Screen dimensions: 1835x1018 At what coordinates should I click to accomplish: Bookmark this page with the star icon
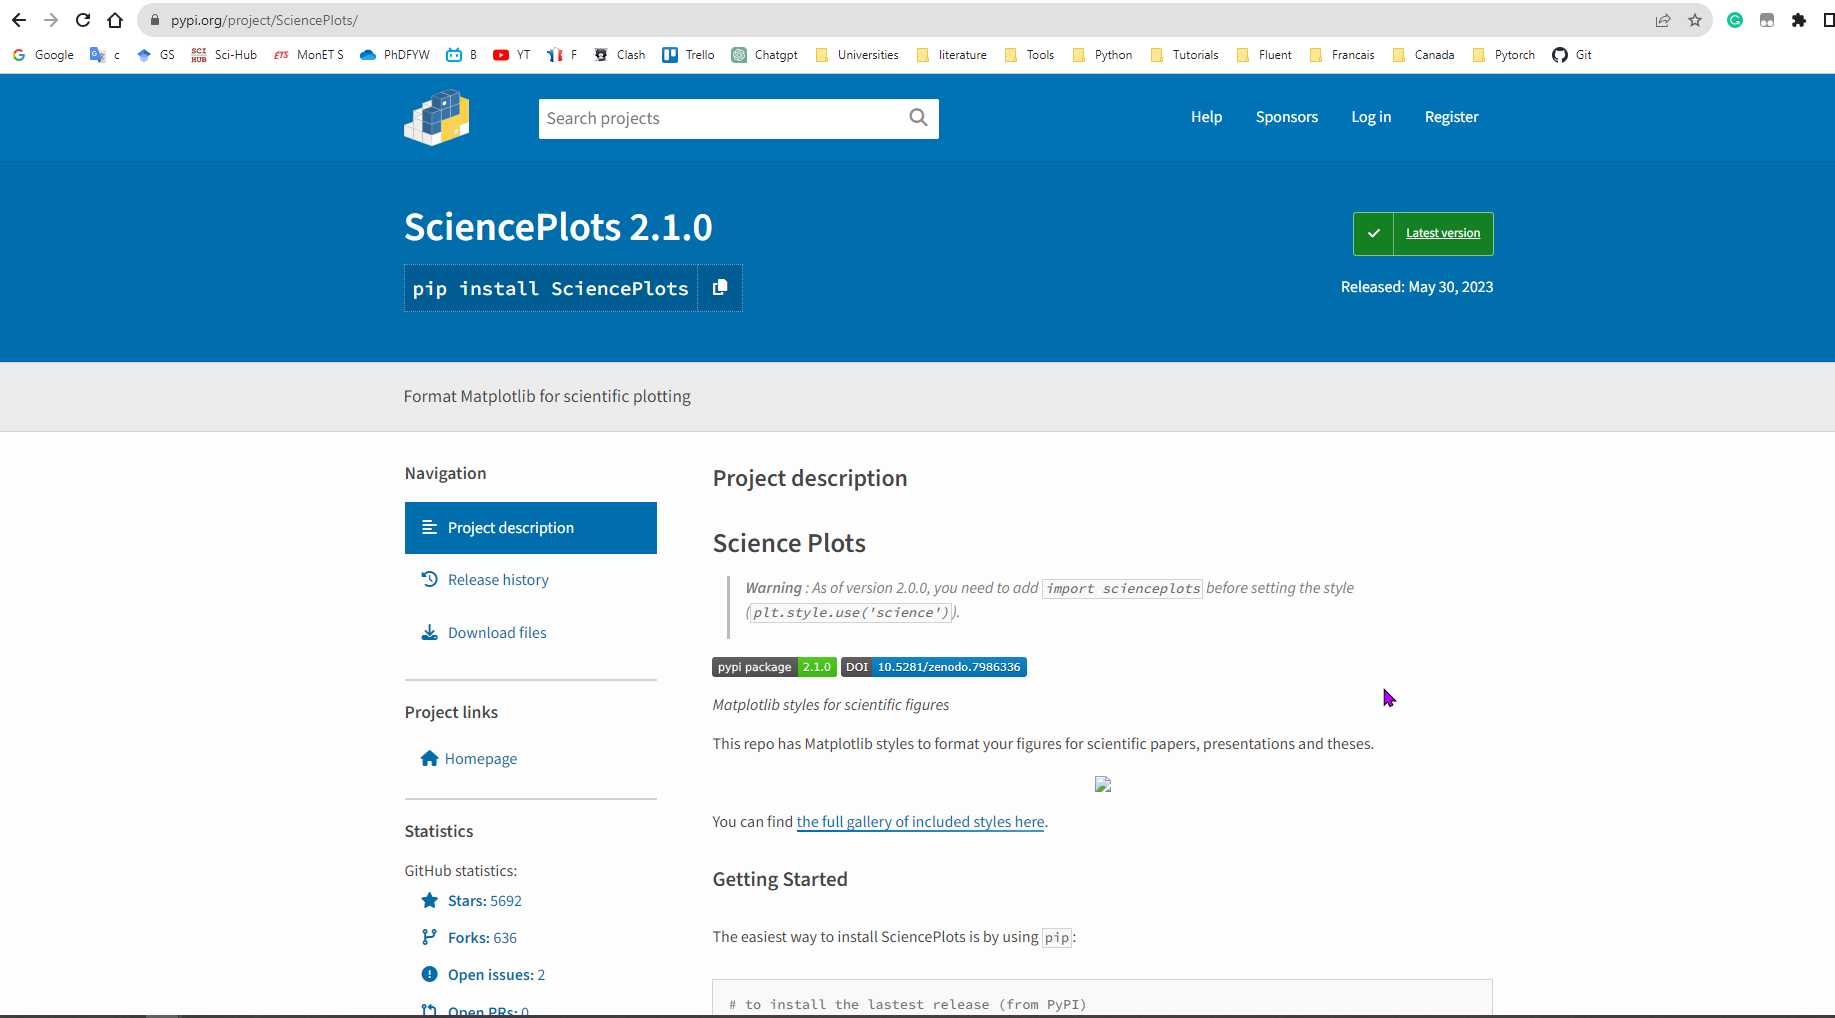[1695, 20]
